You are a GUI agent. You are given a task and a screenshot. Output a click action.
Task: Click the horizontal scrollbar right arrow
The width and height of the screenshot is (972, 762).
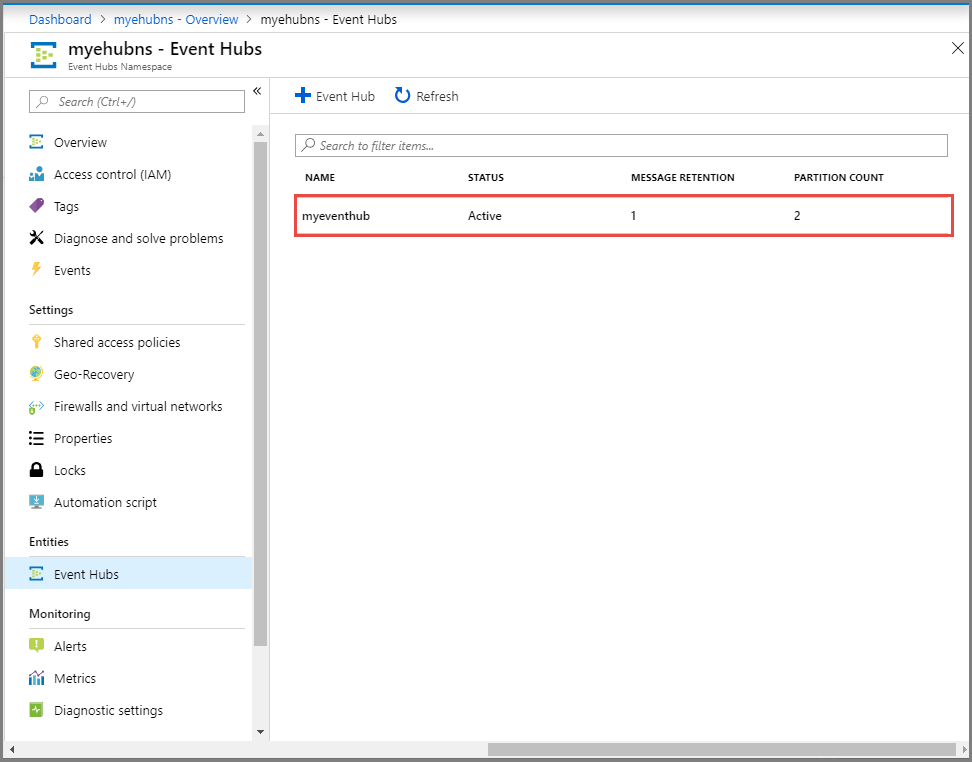pos(963,750)
